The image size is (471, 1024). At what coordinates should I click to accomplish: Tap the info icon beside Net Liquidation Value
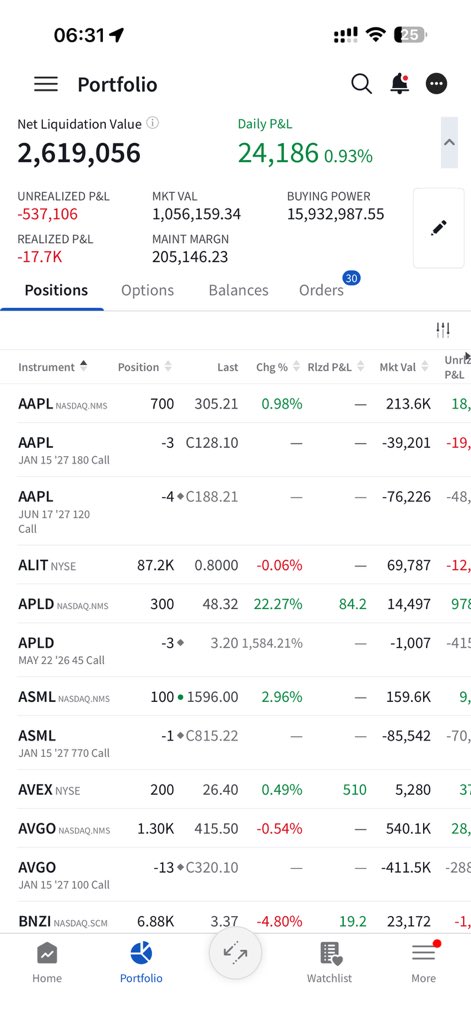[x=152, y=123]
